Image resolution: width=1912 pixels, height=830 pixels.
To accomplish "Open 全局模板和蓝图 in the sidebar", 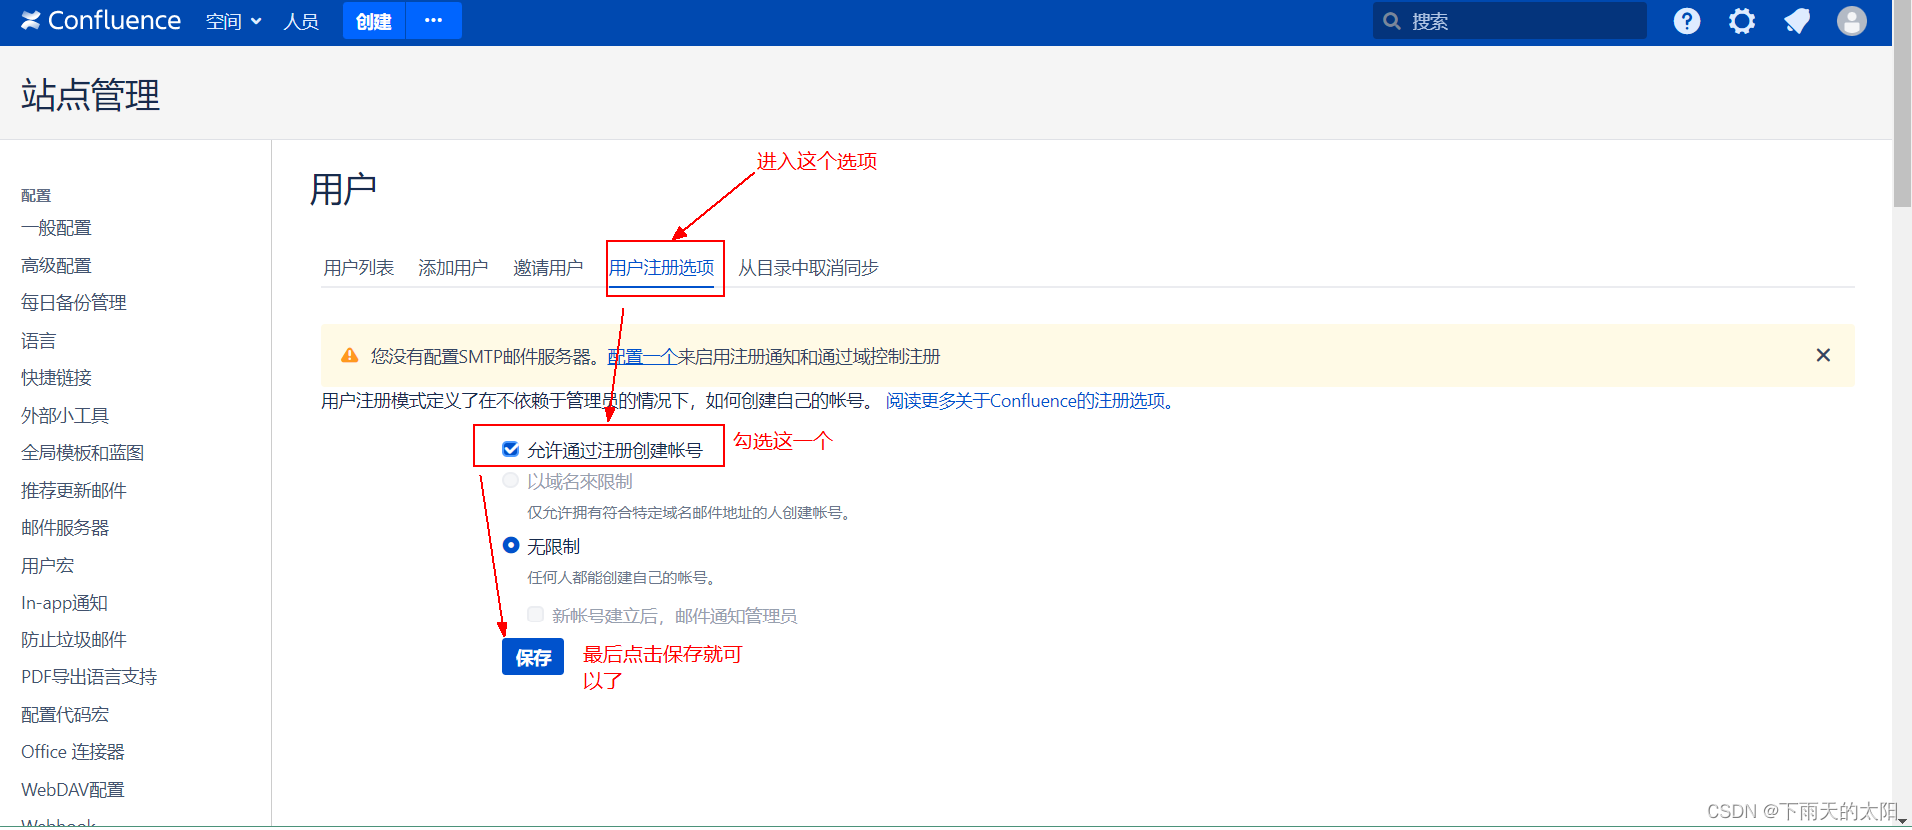I will 83,452.
